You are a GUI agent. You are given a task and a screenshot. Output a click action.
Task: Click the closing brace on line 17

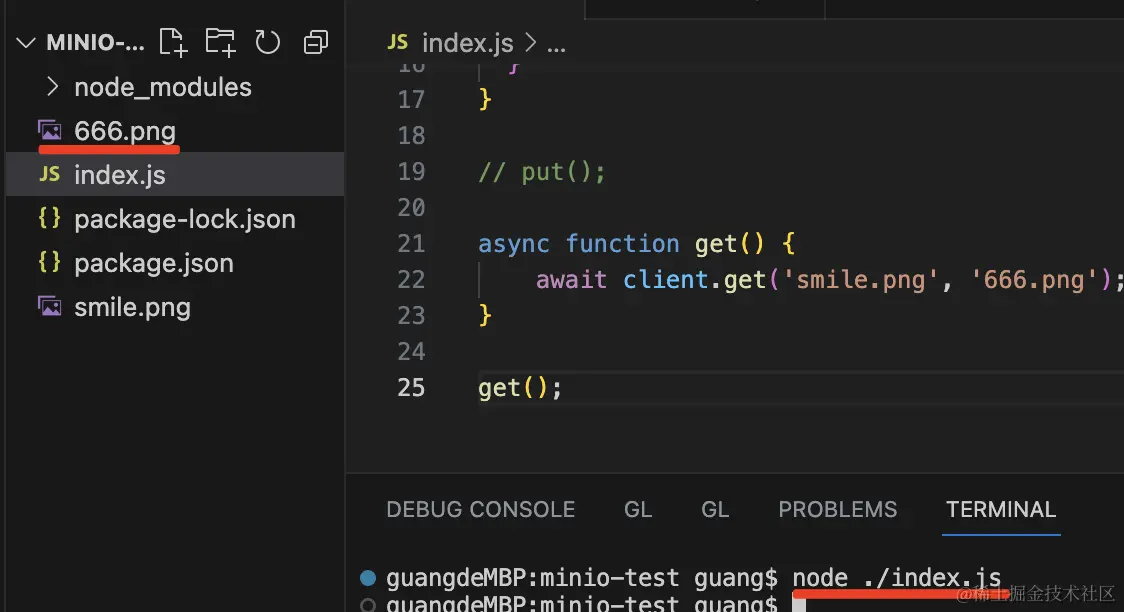(485, 99)
